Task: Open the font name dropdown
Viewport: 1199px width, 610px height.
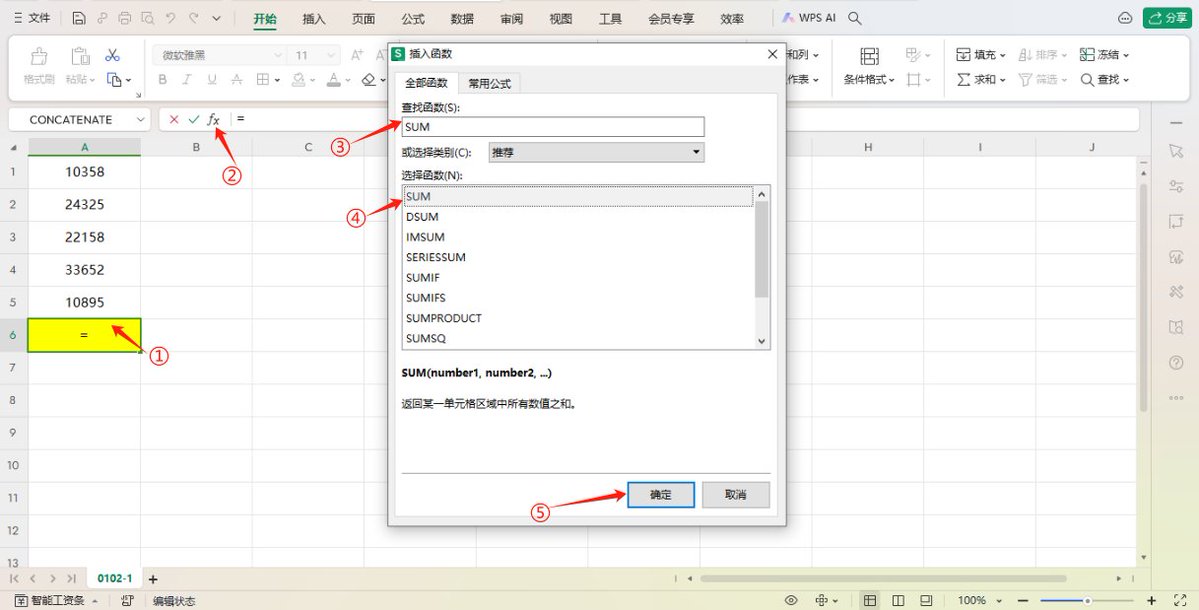Action: [x=278, y=55]
